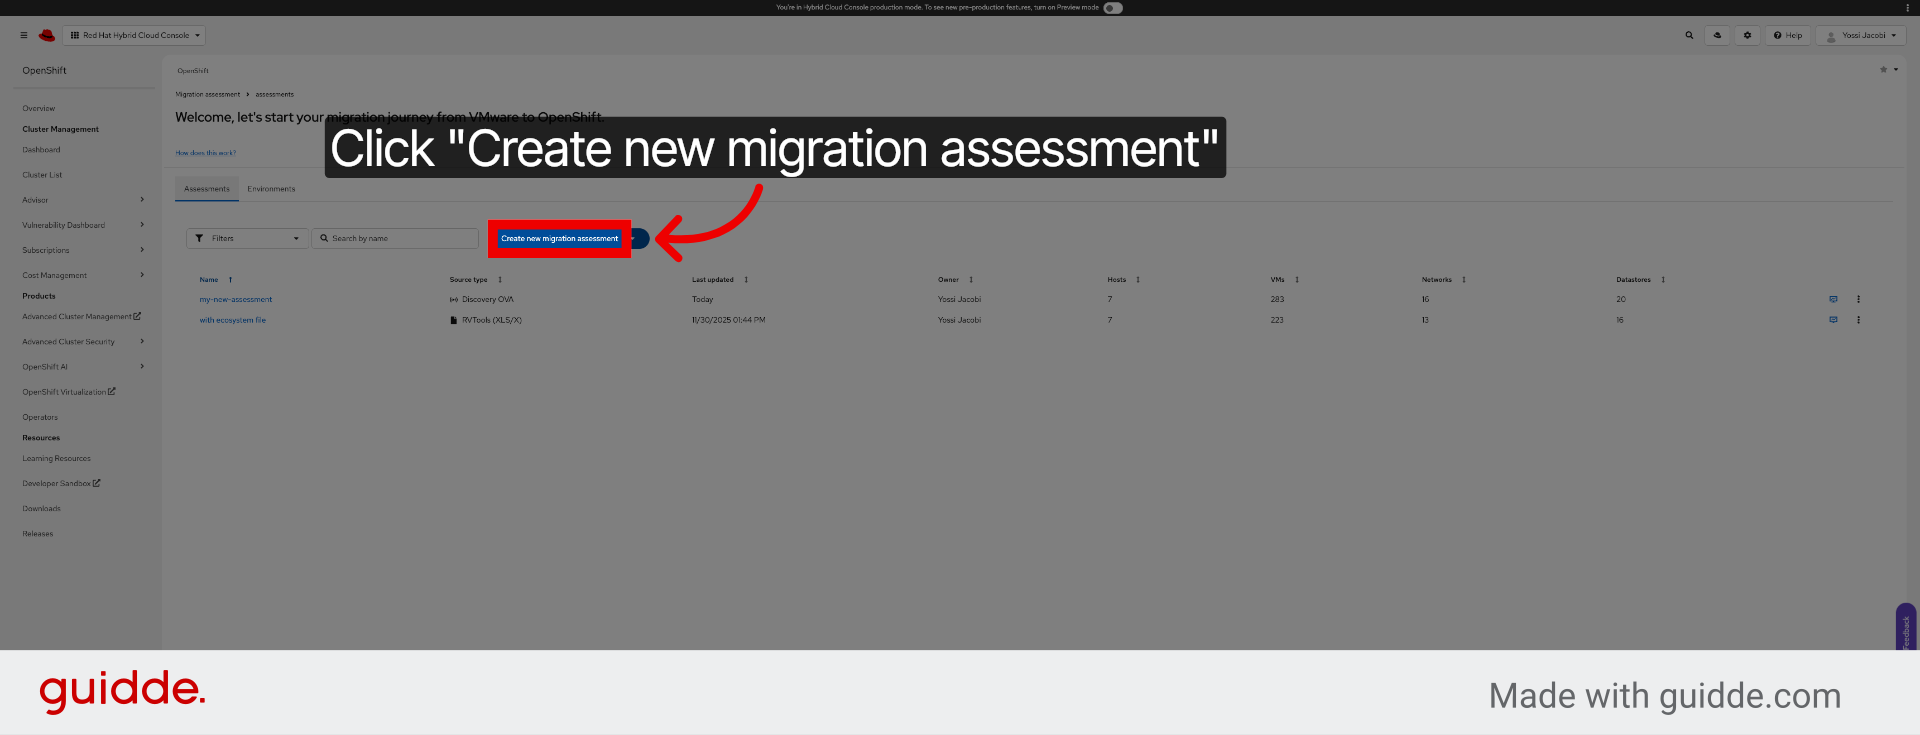Sort by the Hosts column

tap(1138, 280)
